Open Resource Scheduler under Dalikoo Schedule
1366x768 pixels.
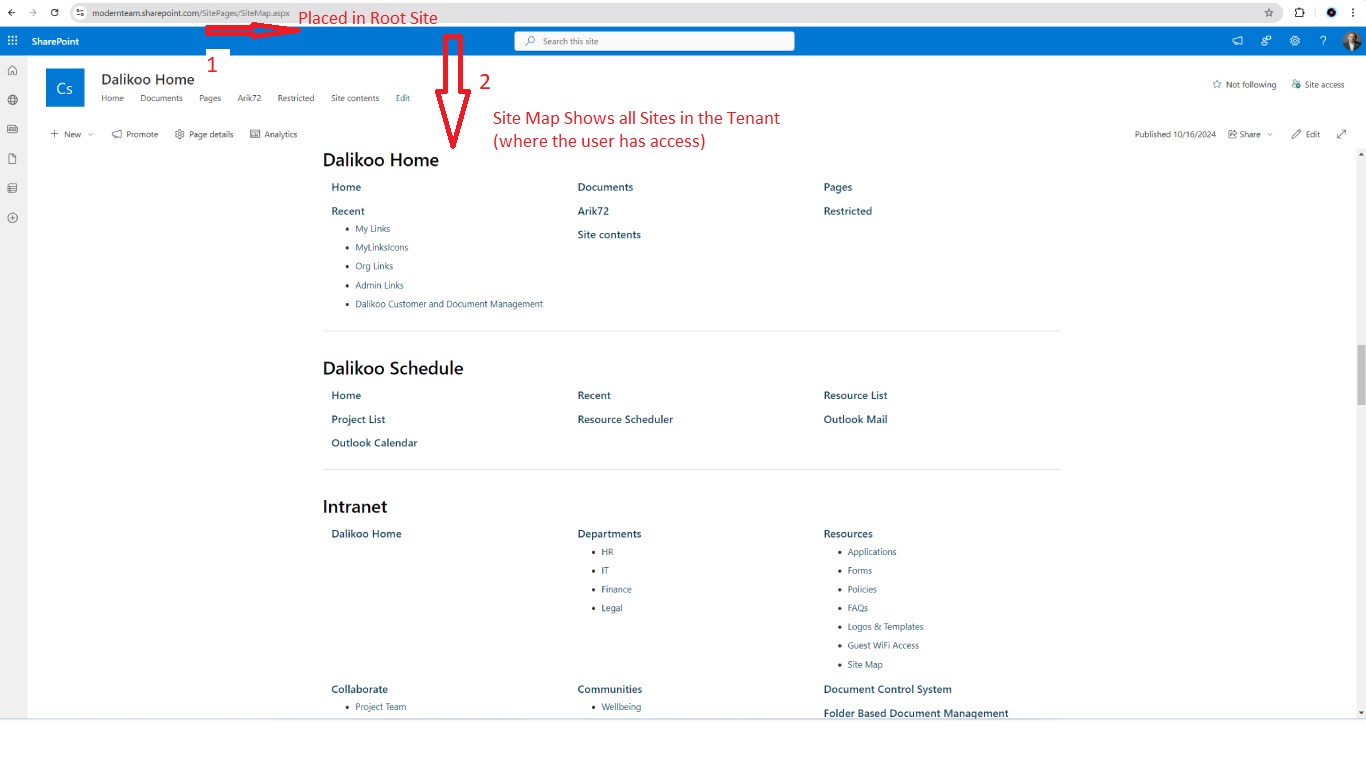pyautogui.click(x=625, y=419)
